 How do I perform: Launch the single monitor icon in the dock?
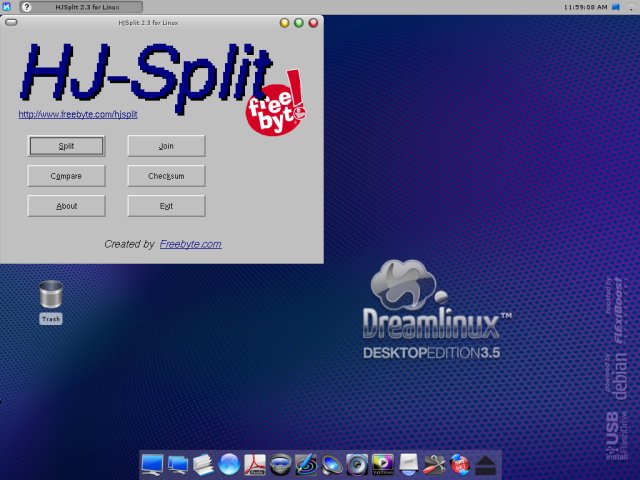coord(152,464)
